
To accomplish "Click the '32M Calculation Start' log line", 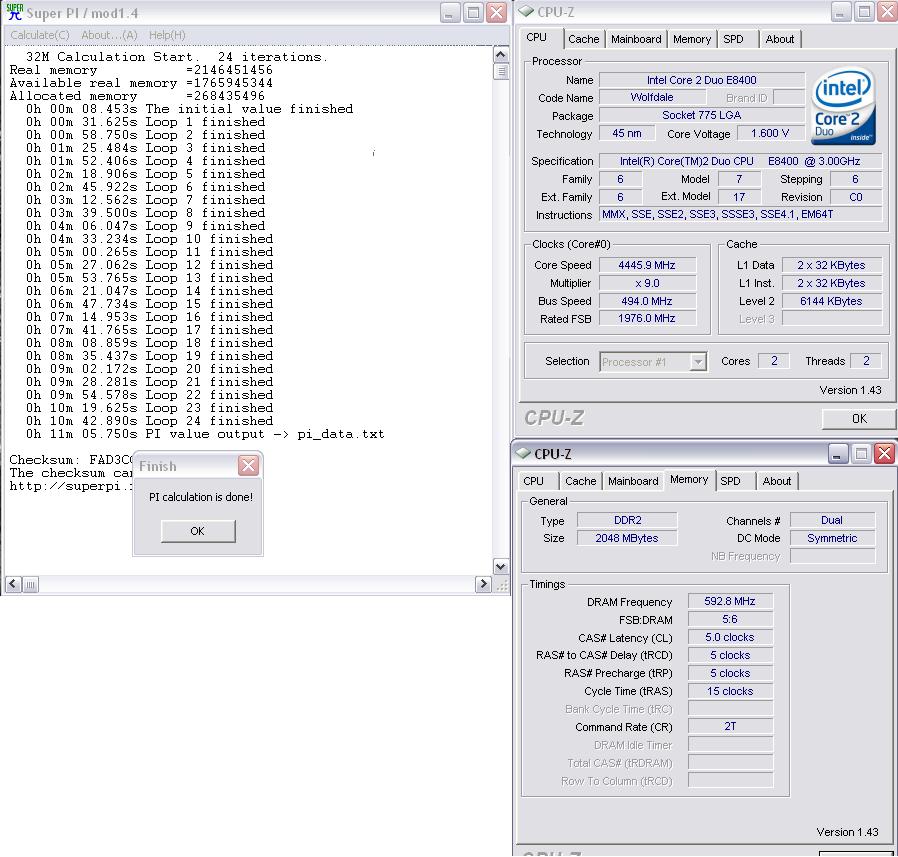I will 176,57.
